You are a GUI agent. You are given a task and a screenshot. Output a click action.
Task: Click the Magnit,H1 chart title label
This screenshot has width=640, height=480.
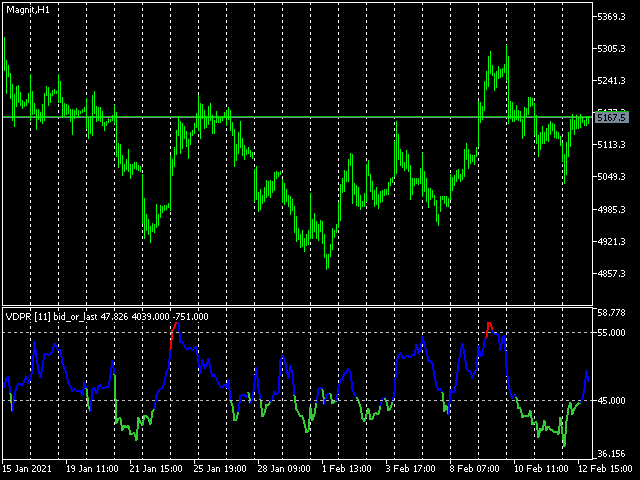(28, 10)
